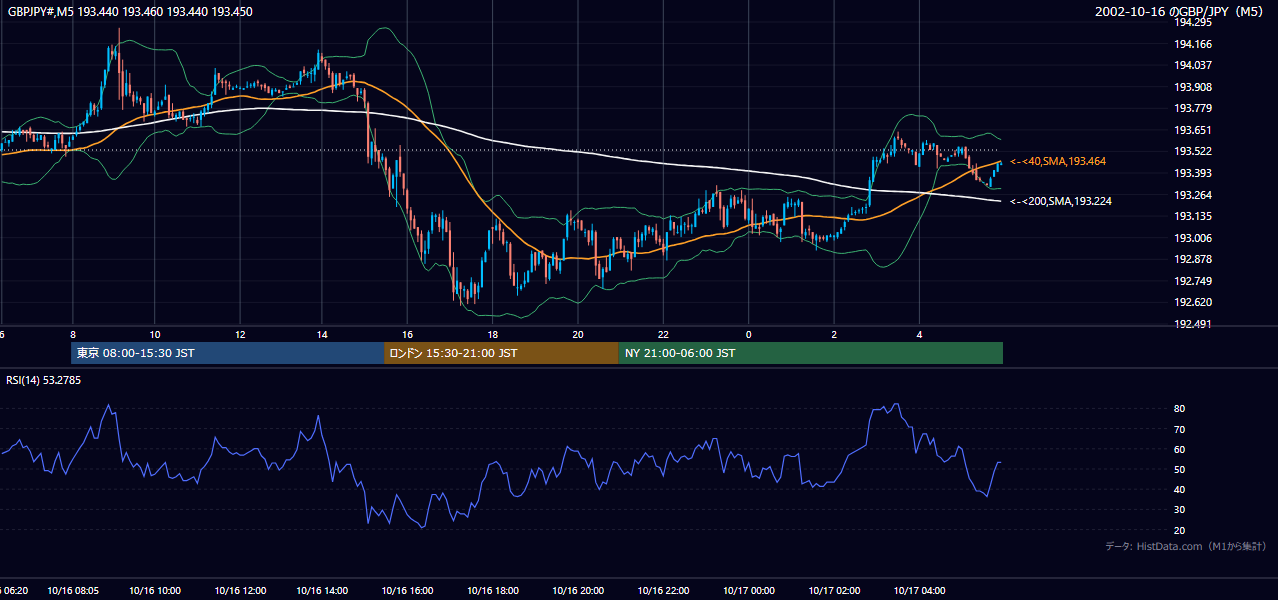Image resolution: width=1278 pixels, height=600 pixels.
Task: Click price level 193.006 on the axis
Action: [x=1193, y=238]
